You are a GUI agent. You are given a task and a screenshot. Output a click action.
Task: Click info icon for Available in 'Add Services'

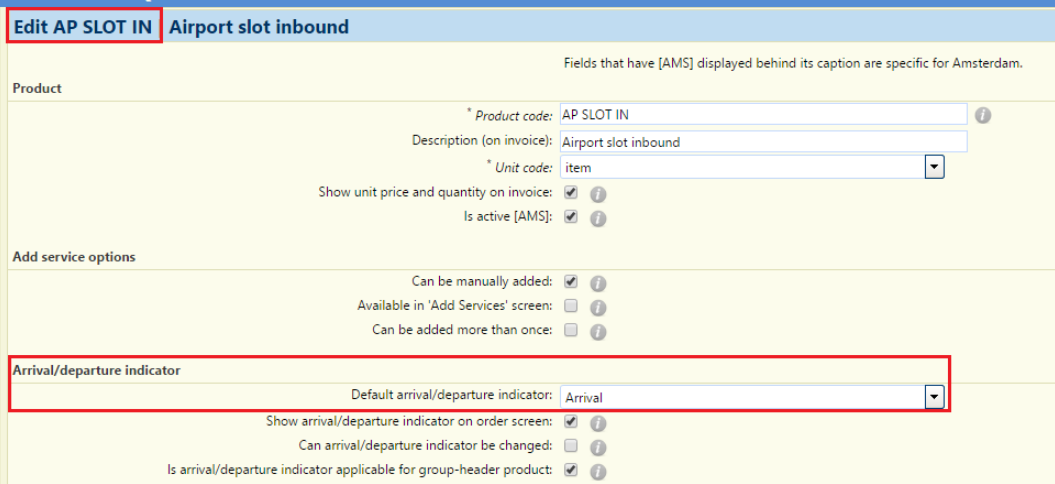coord(598,308)
